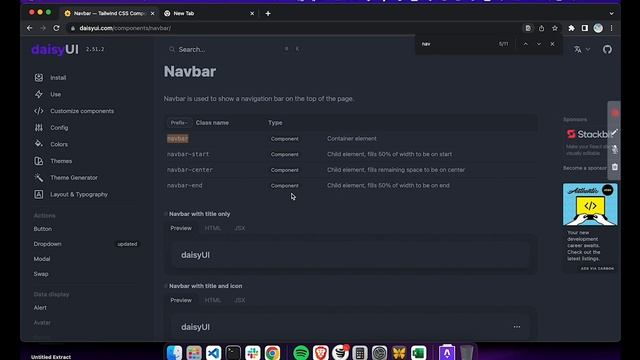Image resolution: width=640 pixels, height=360 pixels.
Task: Jump to previous find-in-page match
Action: [526, 44]
